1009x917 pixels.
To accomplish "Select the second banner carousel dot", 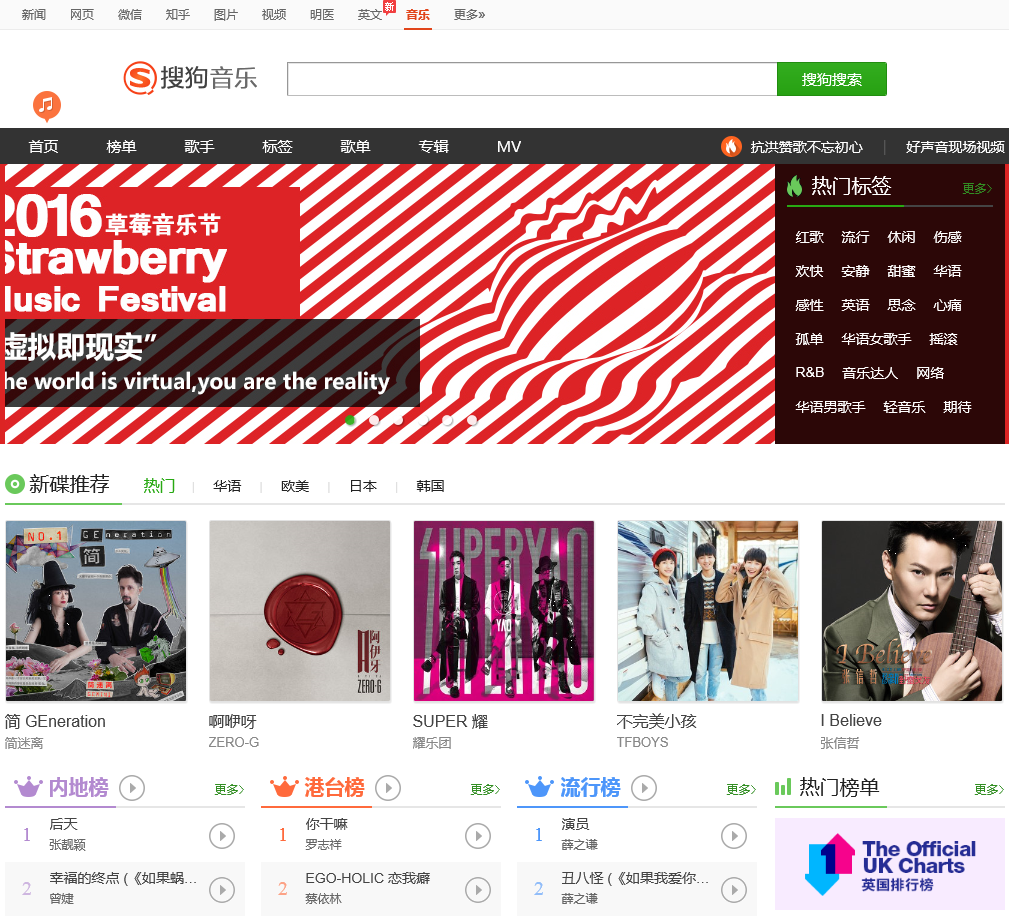I will (x=375, y=420).
